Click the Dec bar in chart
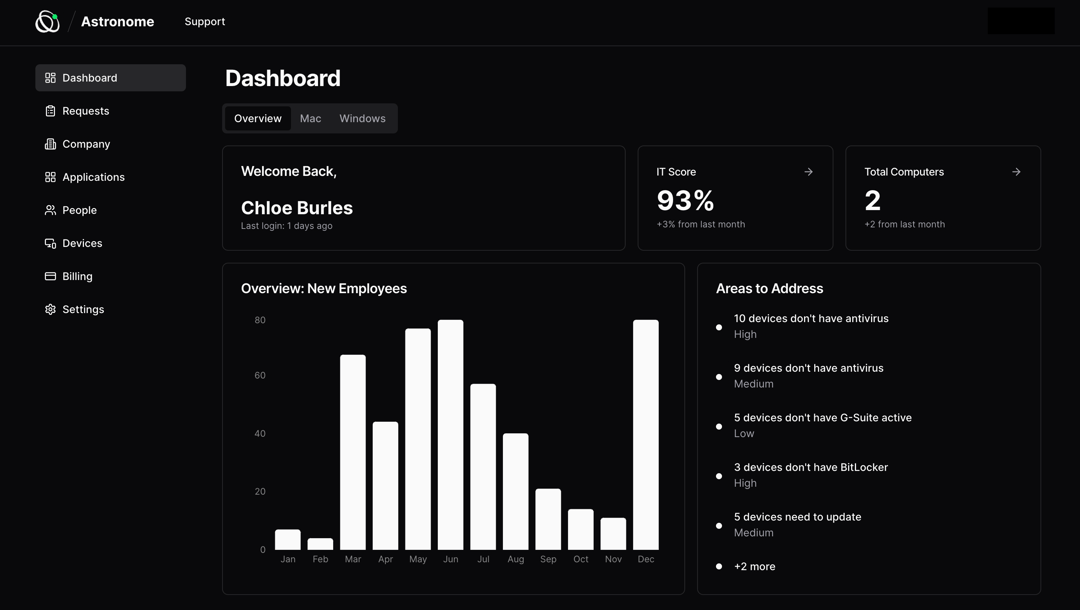This screenshot has width=1080, height=610. click(x=646, y=434)
